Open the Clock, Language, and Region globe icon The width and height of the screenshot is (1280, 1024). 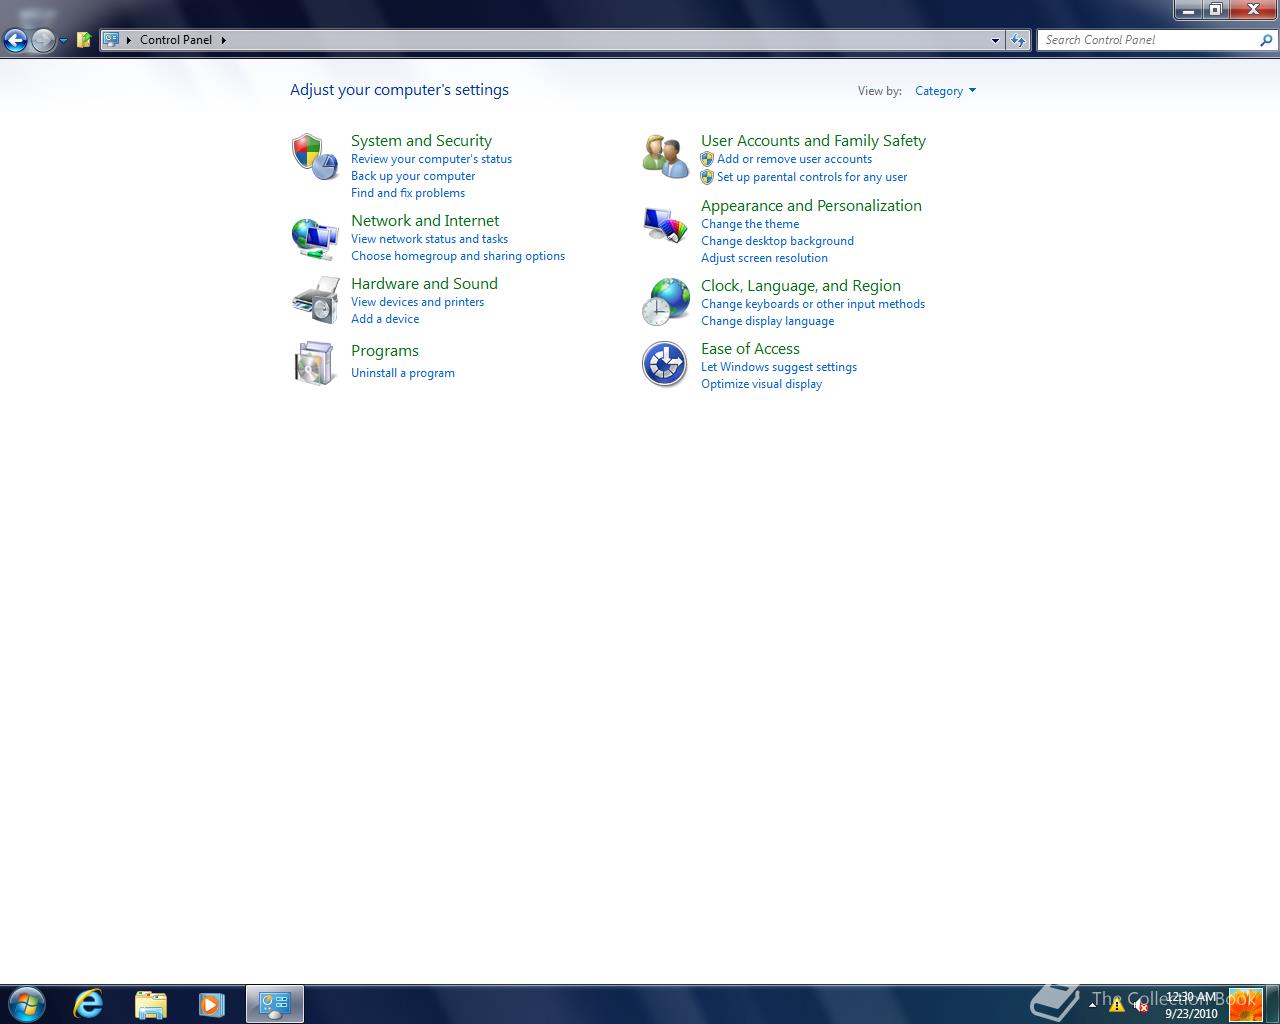[x=665, y=302]
